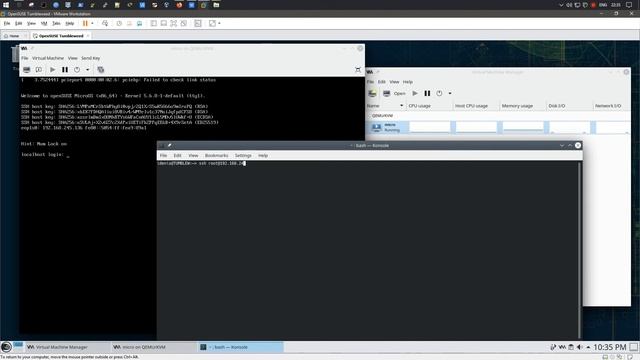The width and height of the screenshot is (640, 360).
Task: Click Run play button in micro console
Action: [x=52, y=70]
